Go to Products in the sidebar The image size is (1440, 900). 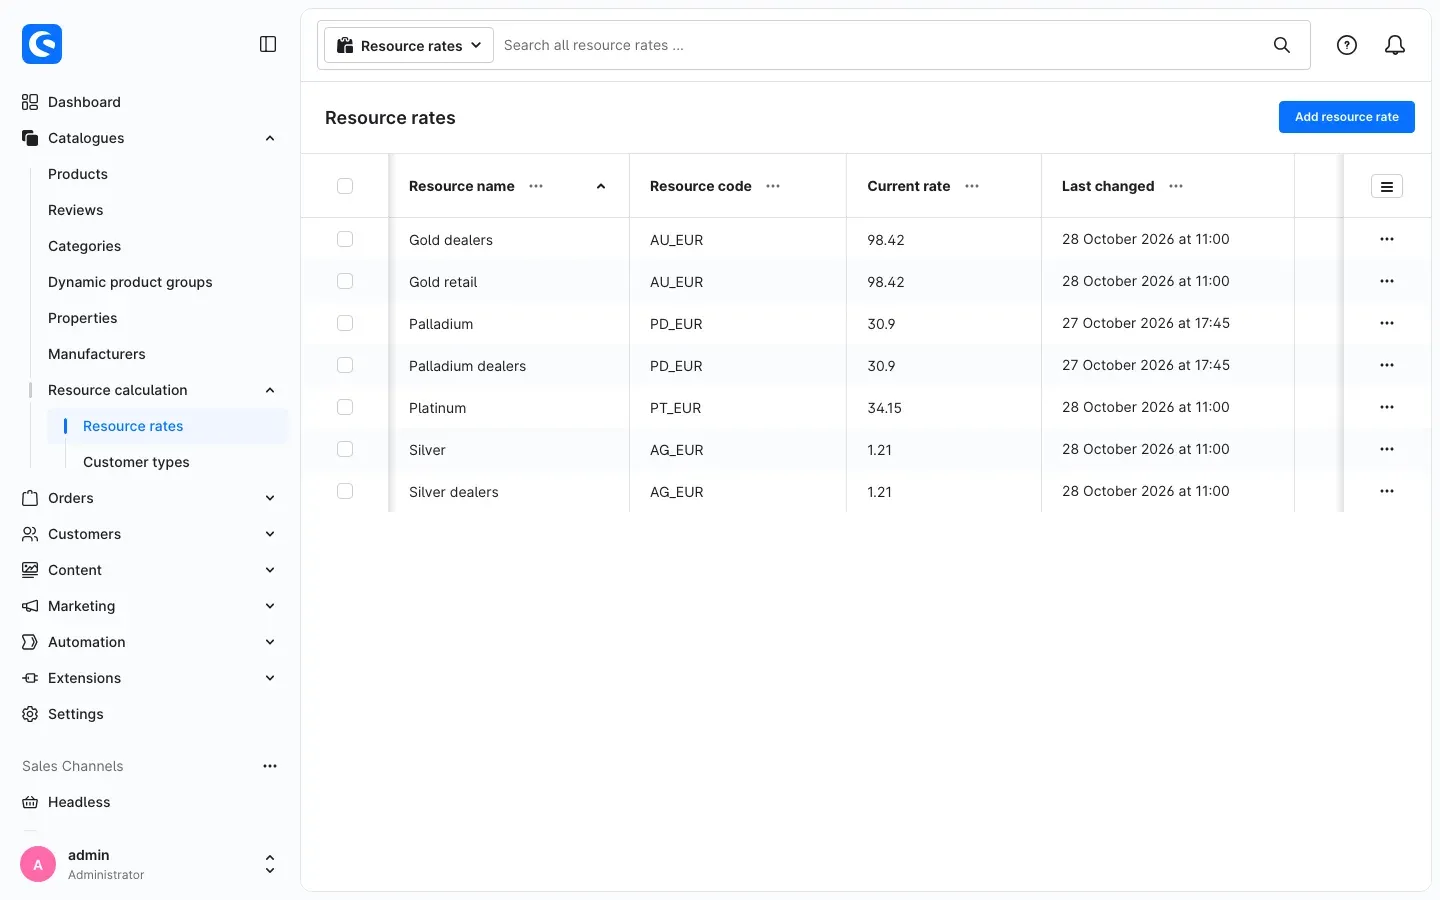coord(78,174)
